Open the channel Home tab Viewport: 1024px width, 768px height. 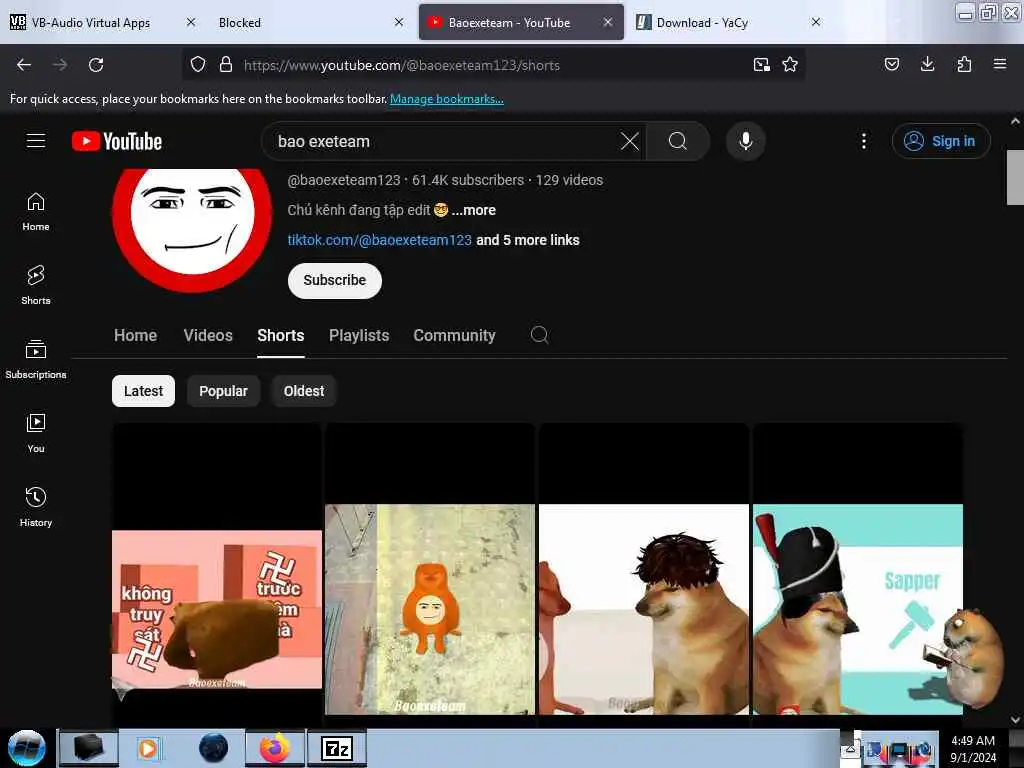[135, 335]
